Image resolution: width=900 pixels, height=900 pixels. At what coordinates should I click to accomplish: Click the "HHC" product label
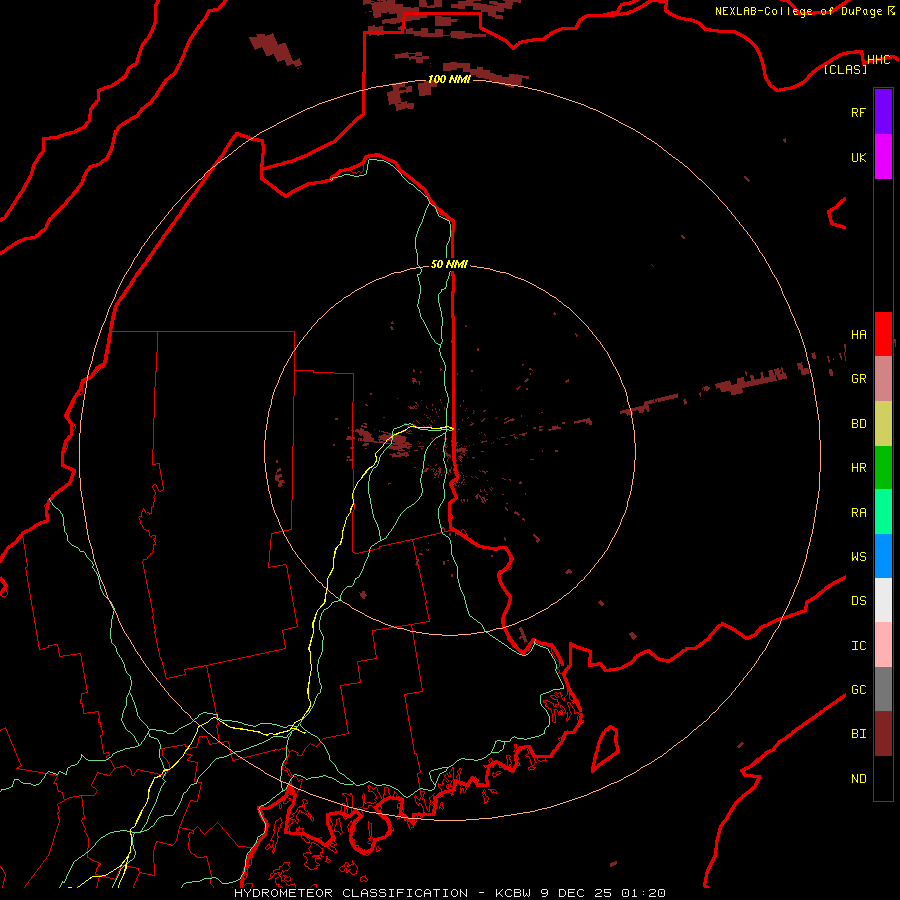point(878,60)
